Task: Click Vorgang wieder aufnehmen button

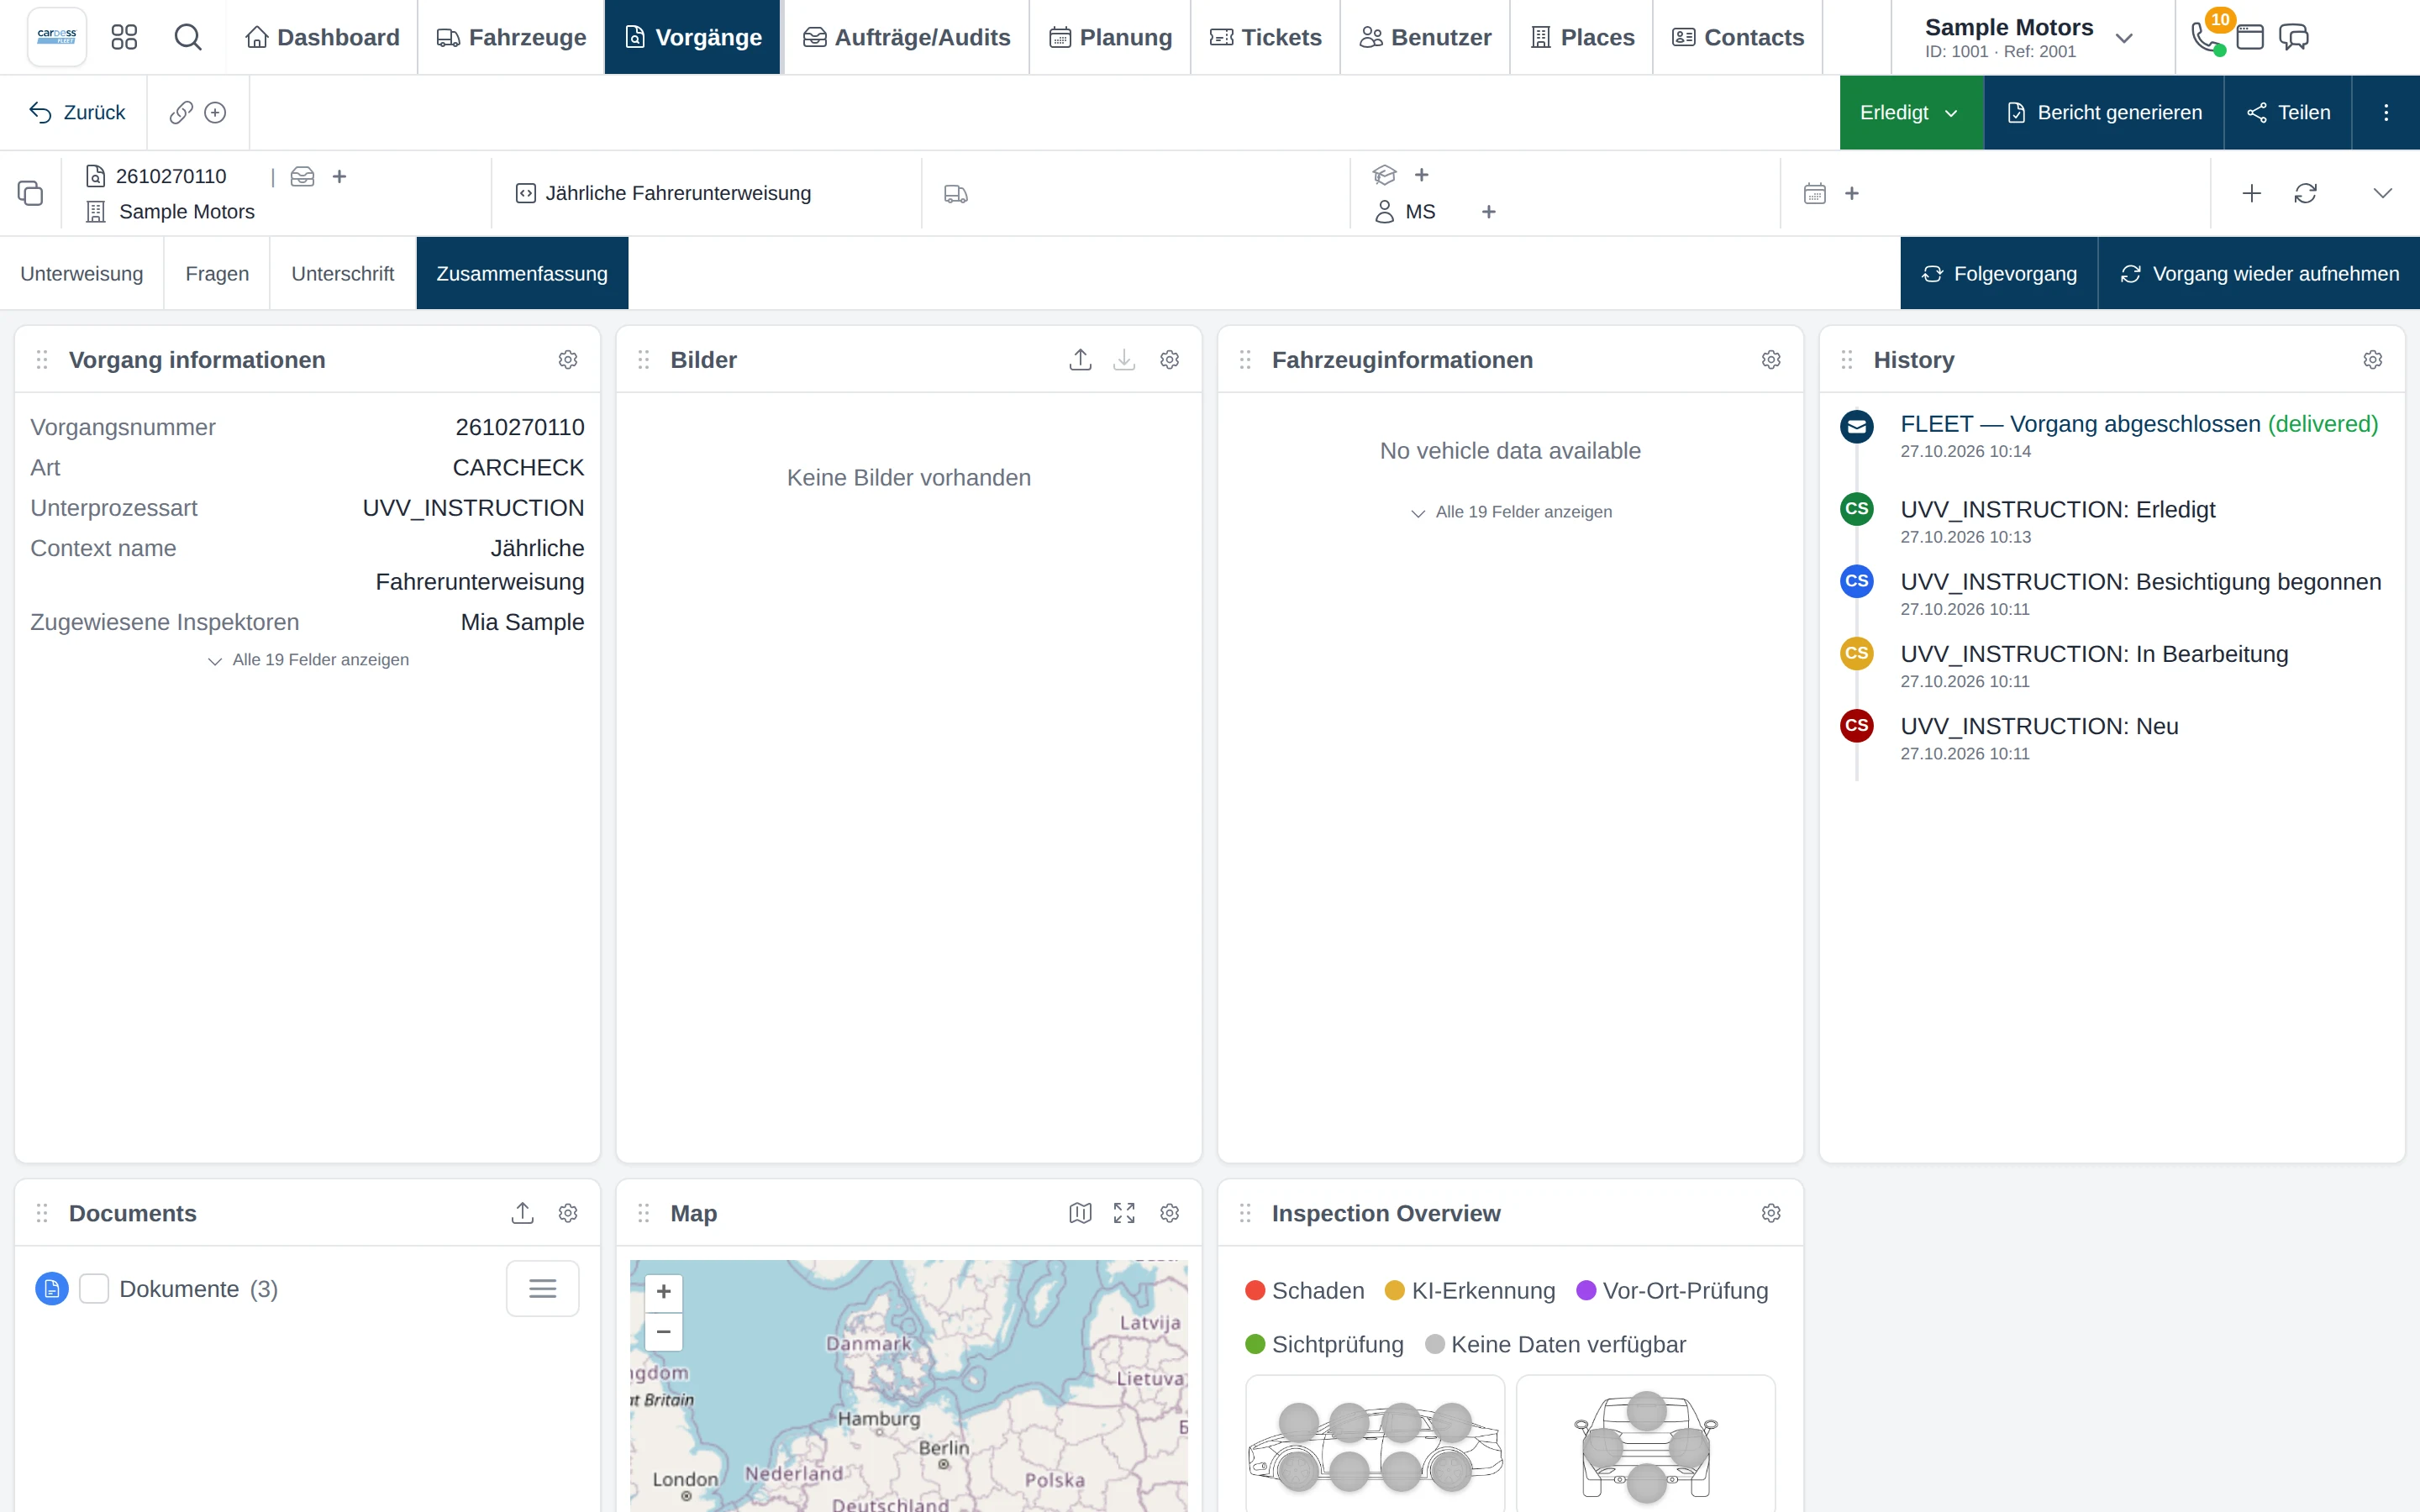Action: pyautogui.click(x=2259, y=273)
